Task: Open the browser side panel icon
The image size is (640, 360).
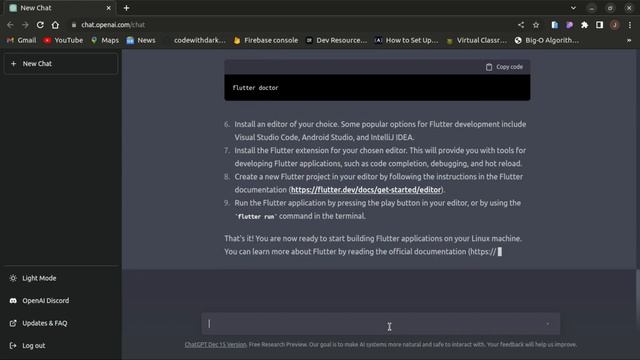Action: pyautogui.click(x=599, y=25)
